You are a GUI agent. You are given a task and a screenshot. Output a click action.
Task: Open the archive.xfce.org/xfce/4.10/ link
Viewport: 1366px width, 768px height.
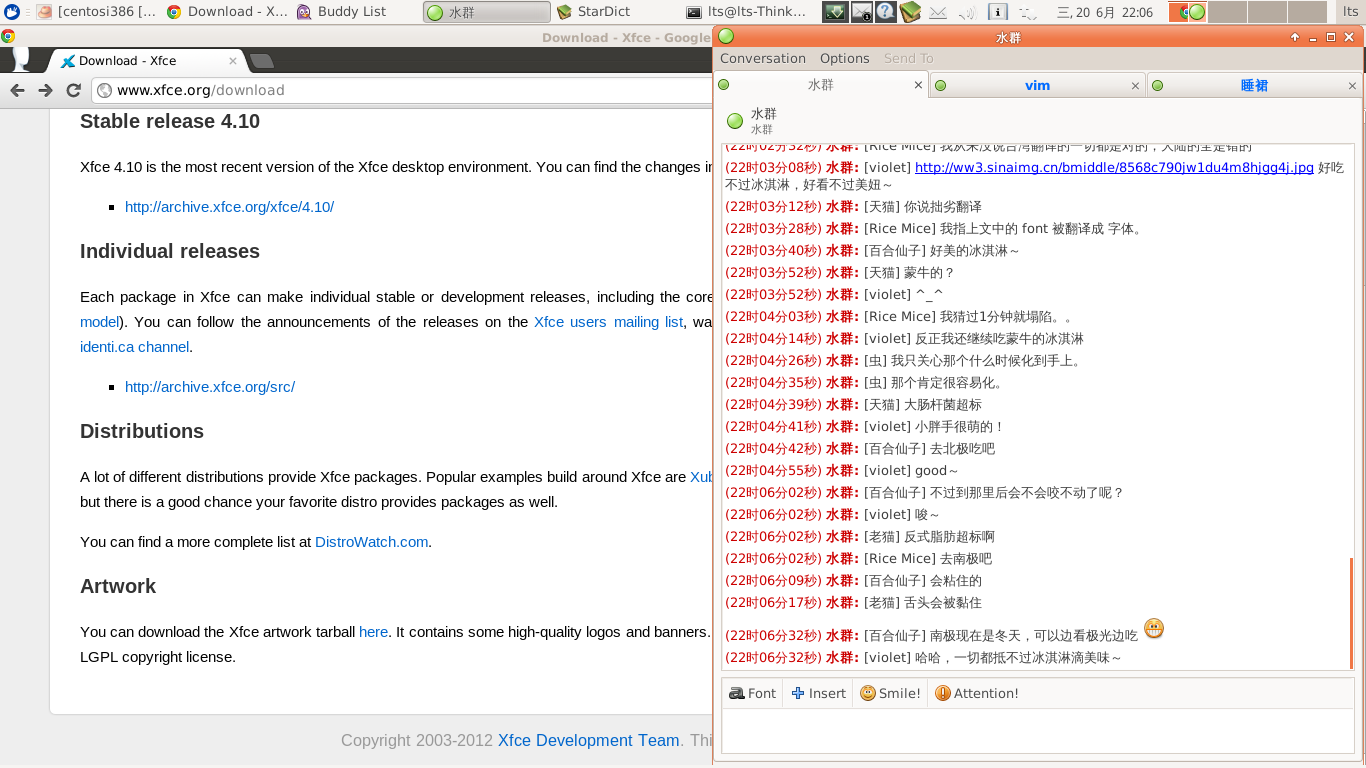(x=229, y=207)
